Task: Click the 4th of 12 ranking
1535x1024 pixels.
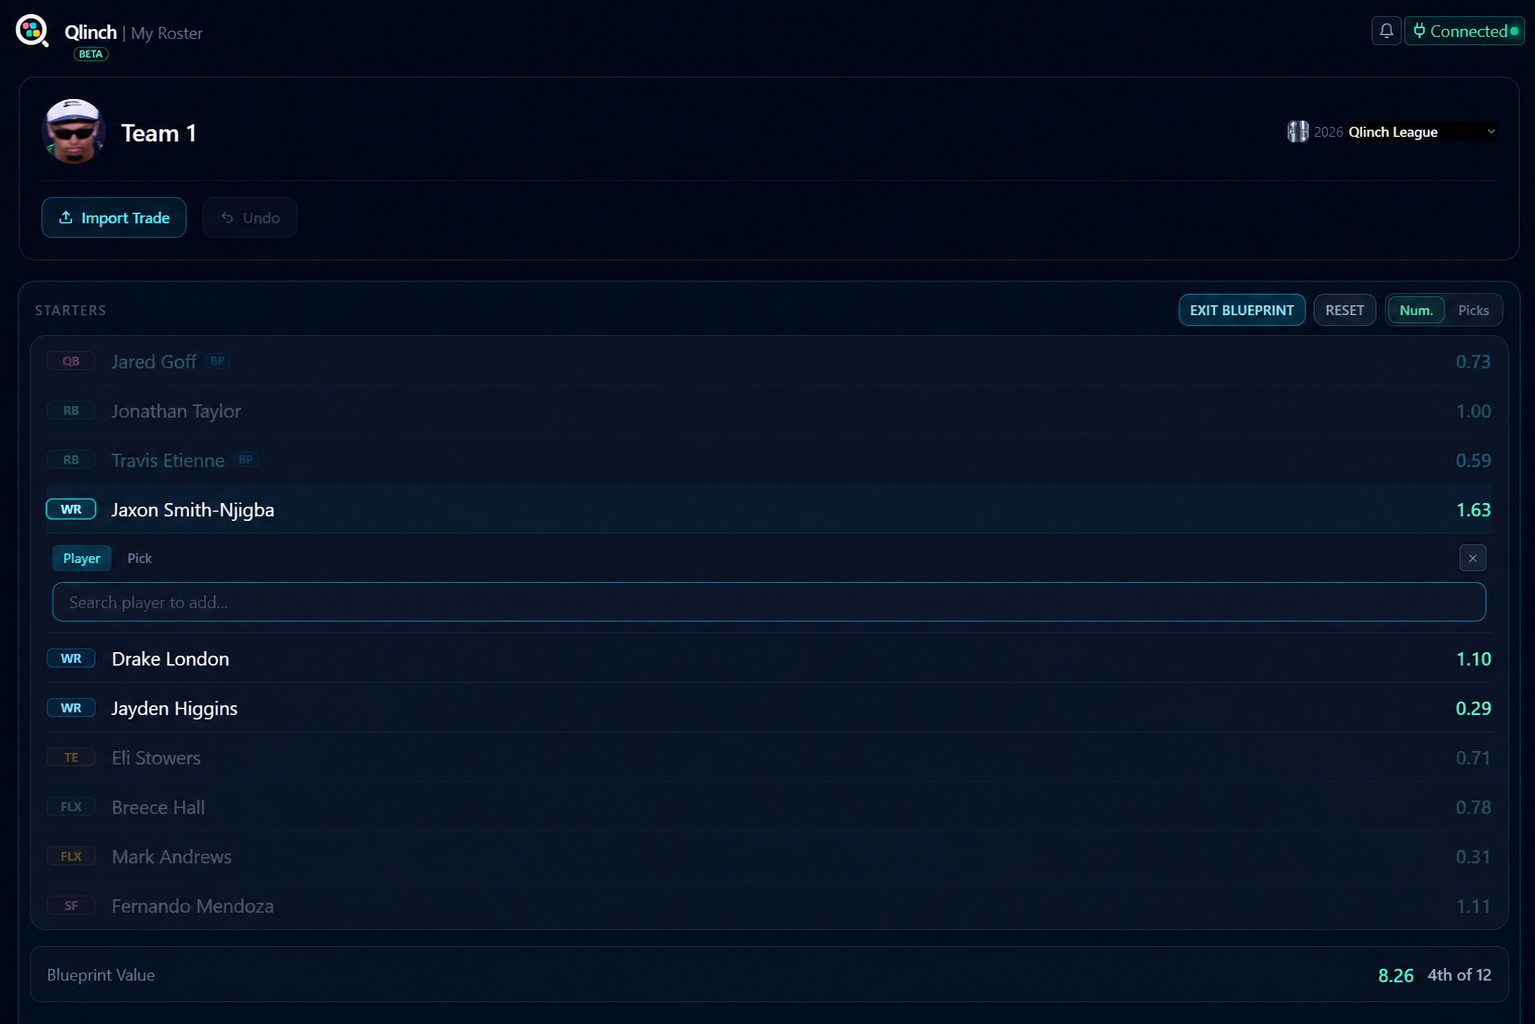Action: tap(1459, 975)
